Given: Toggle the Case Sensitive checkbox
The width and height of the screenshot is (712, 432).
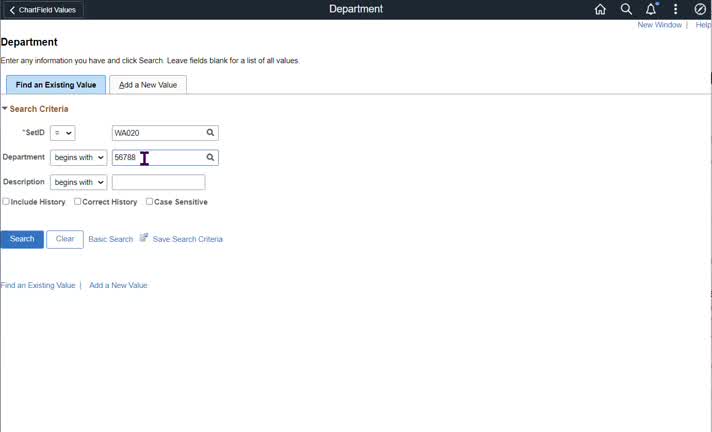Looking at the screenshot, I should tap(149, 201).
